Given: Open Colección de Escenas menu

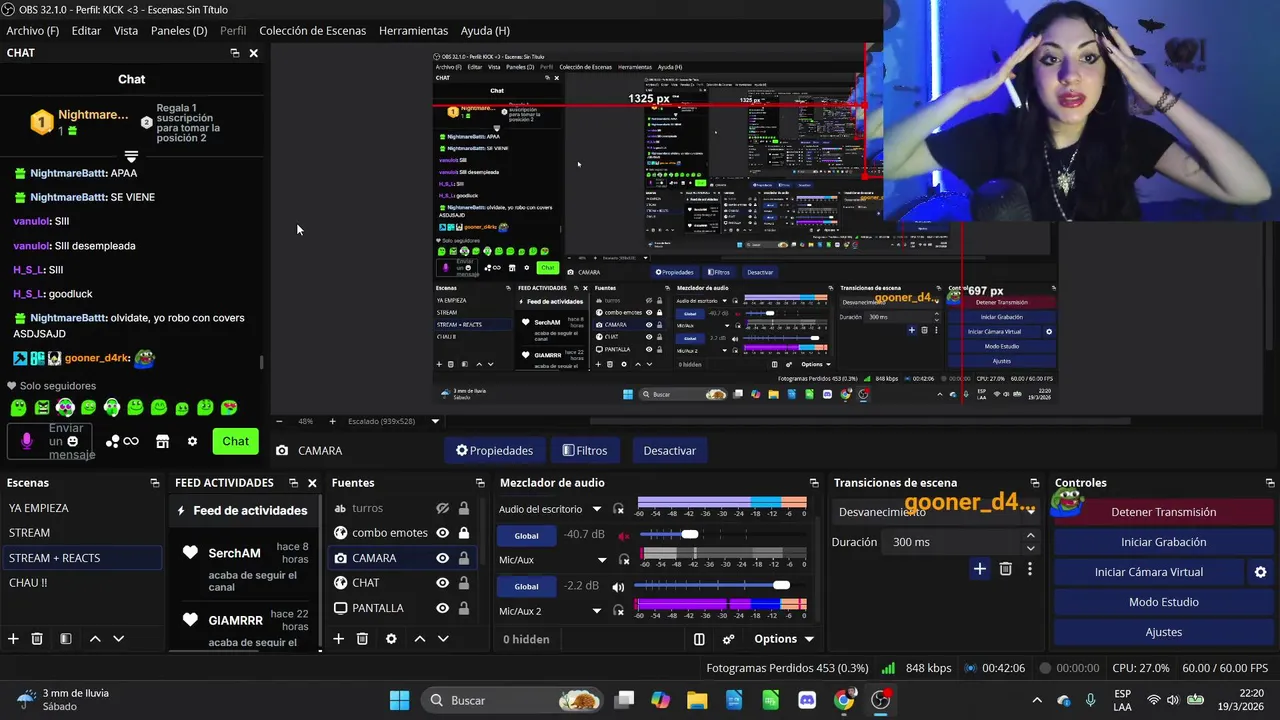Looking at the screenshot, I should [x=312, y=31].
